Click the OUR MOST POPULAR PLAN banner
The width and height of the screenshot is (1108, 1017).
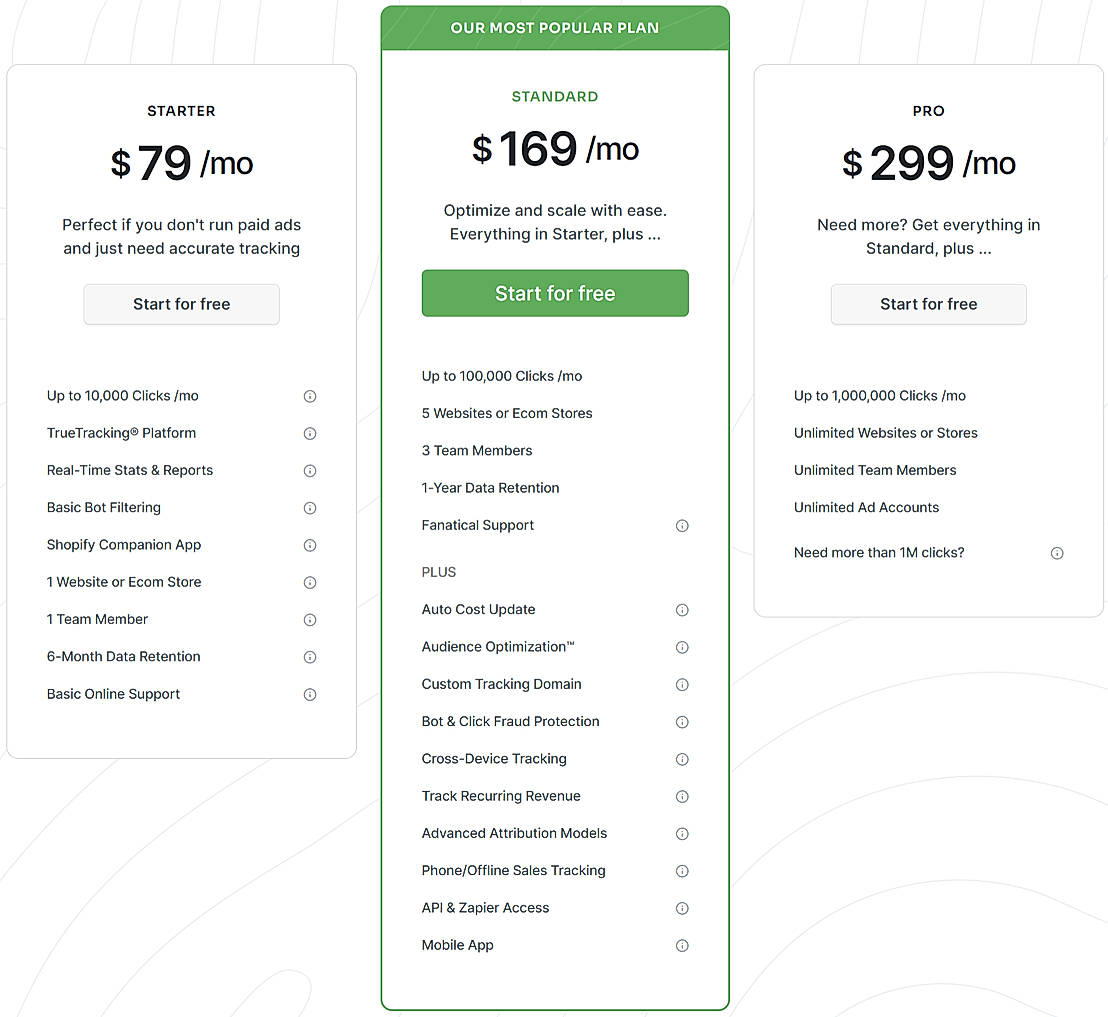[x=555, y=28]
